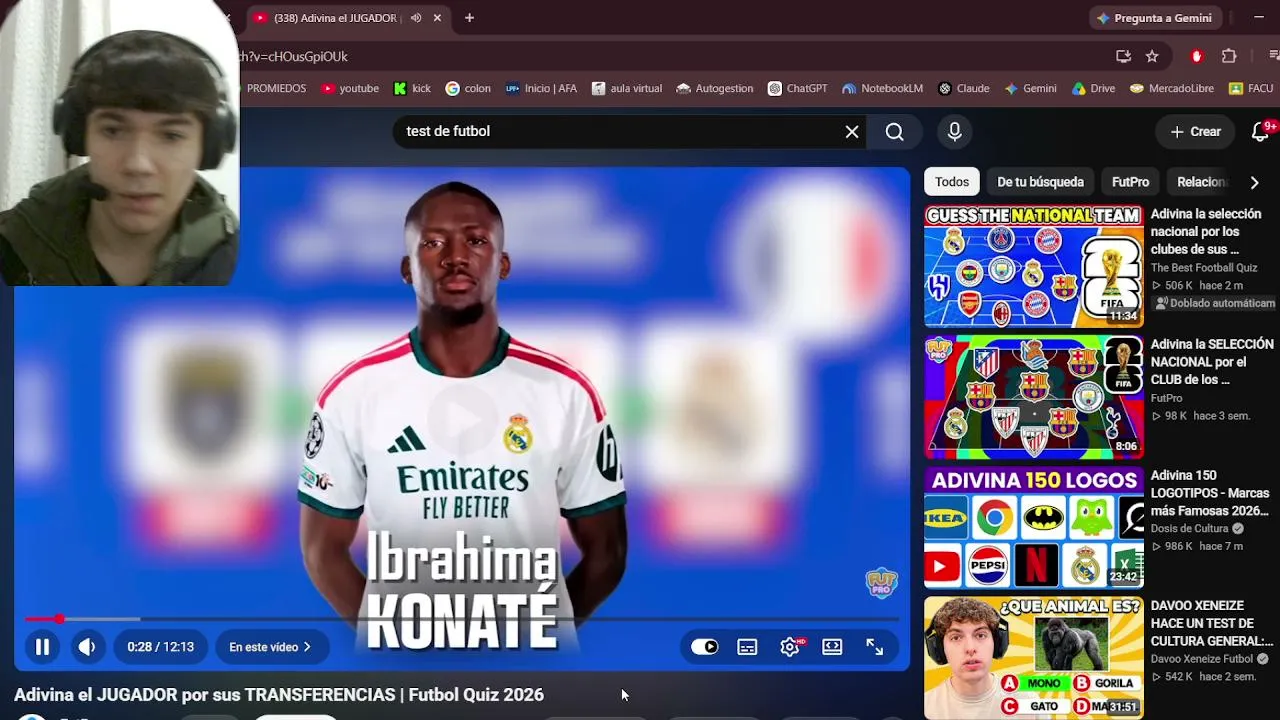The width and height of the screenshot is (1280, 720).
Task: Open the FutPro national team club thumbnail
Action: (1033, 397)
